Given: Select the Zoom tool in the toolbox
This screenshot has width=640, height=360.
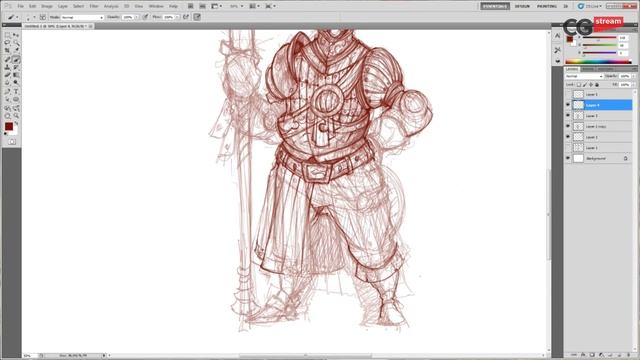Looking at the screenshot, I should pyautogui.click(x=16, y=116).
